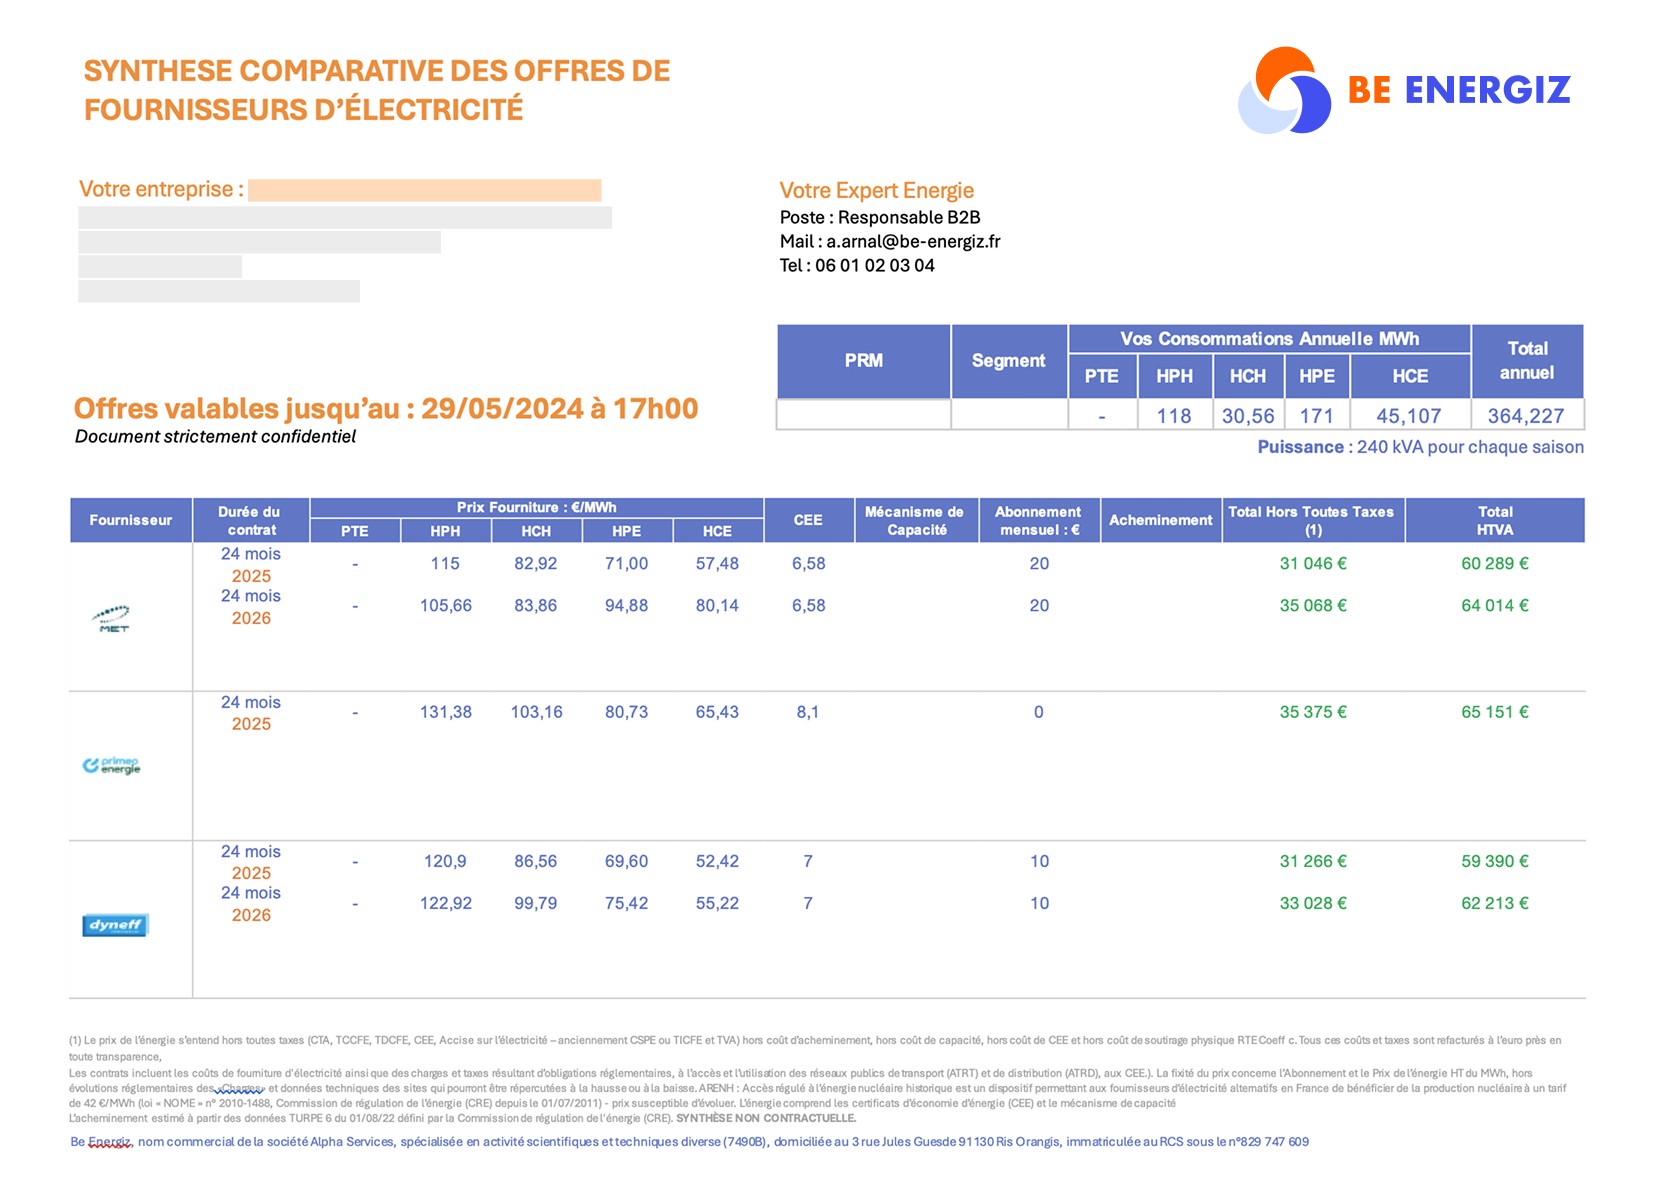Select Primeo total 35 375 €
Viewport: 1677px width, 1184px height.
pyautogui.click(x=1313, y=712)
